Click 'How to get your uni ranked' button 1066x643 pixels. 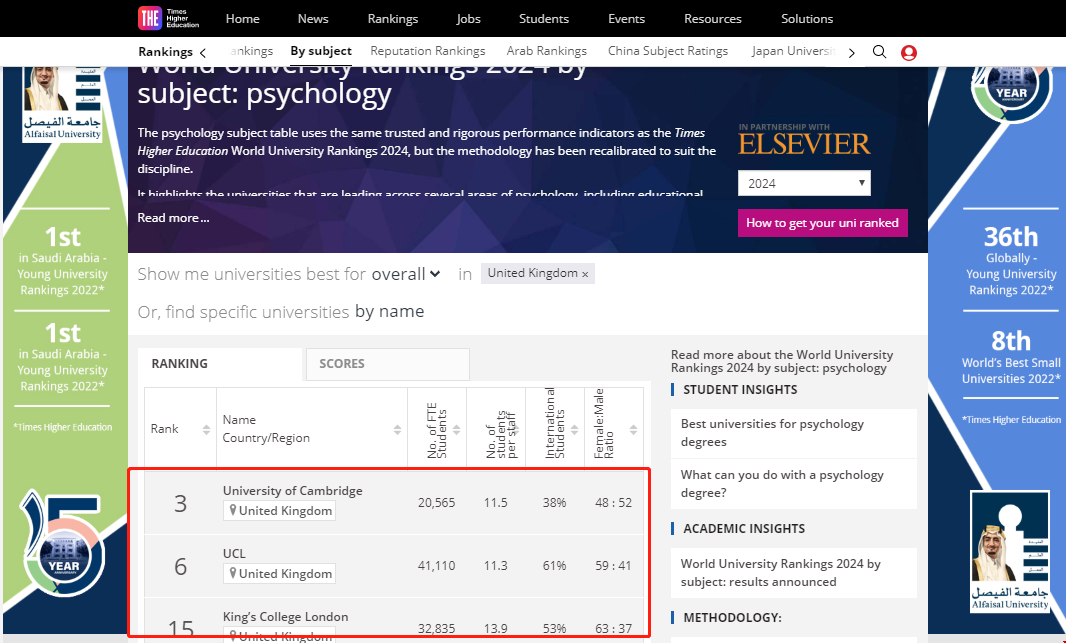pos(822,223)
